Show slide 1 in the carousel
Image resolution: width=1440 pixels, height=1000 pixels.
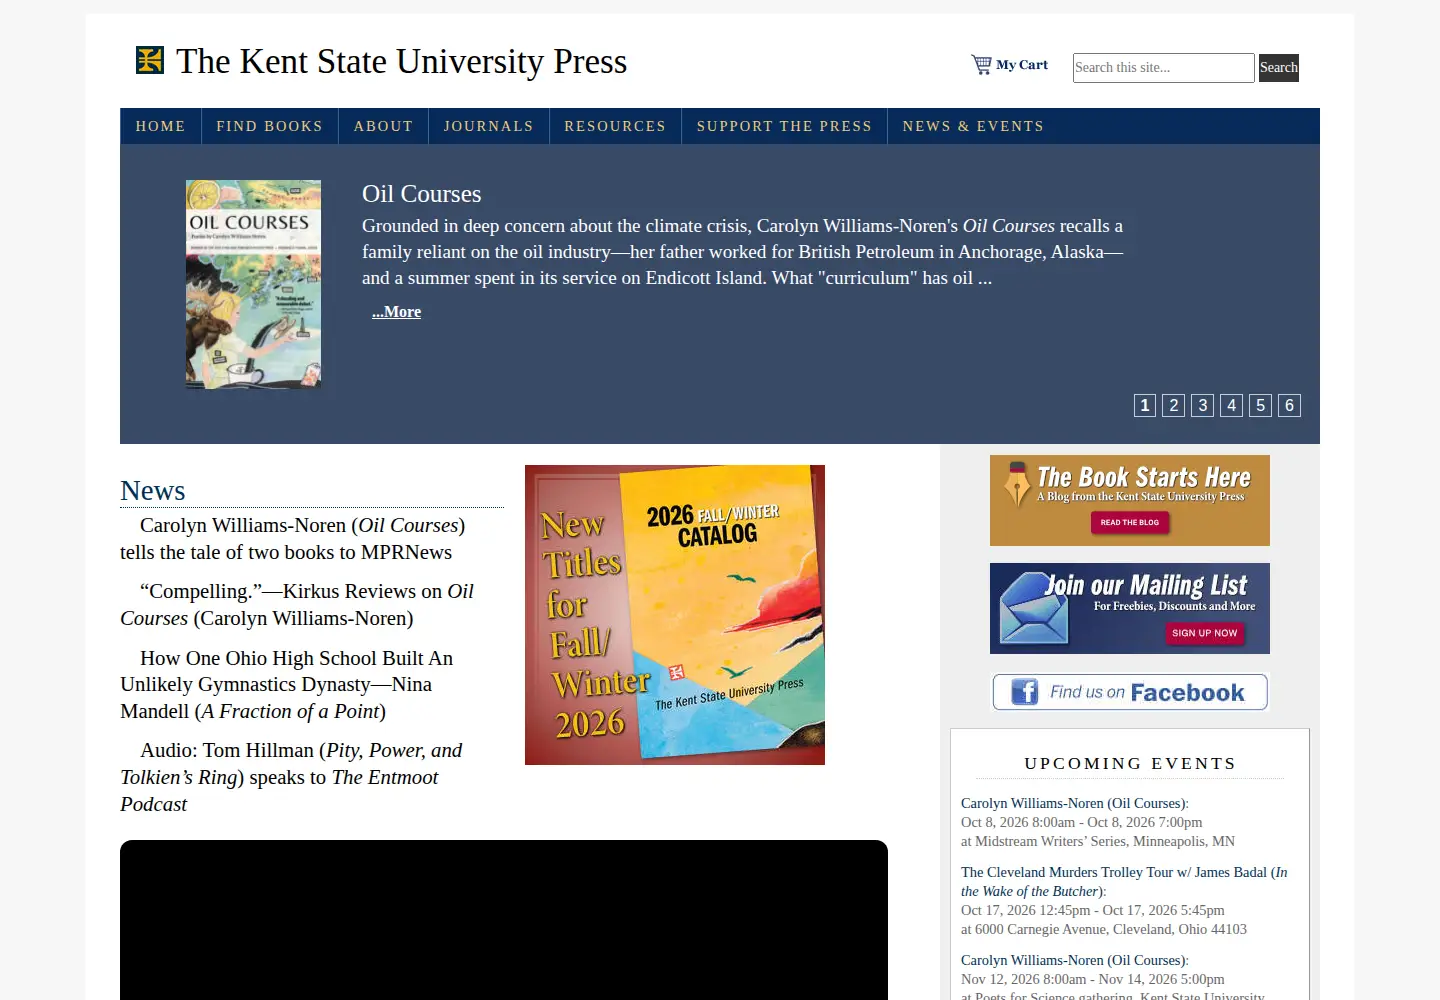tap(1145, 405)
